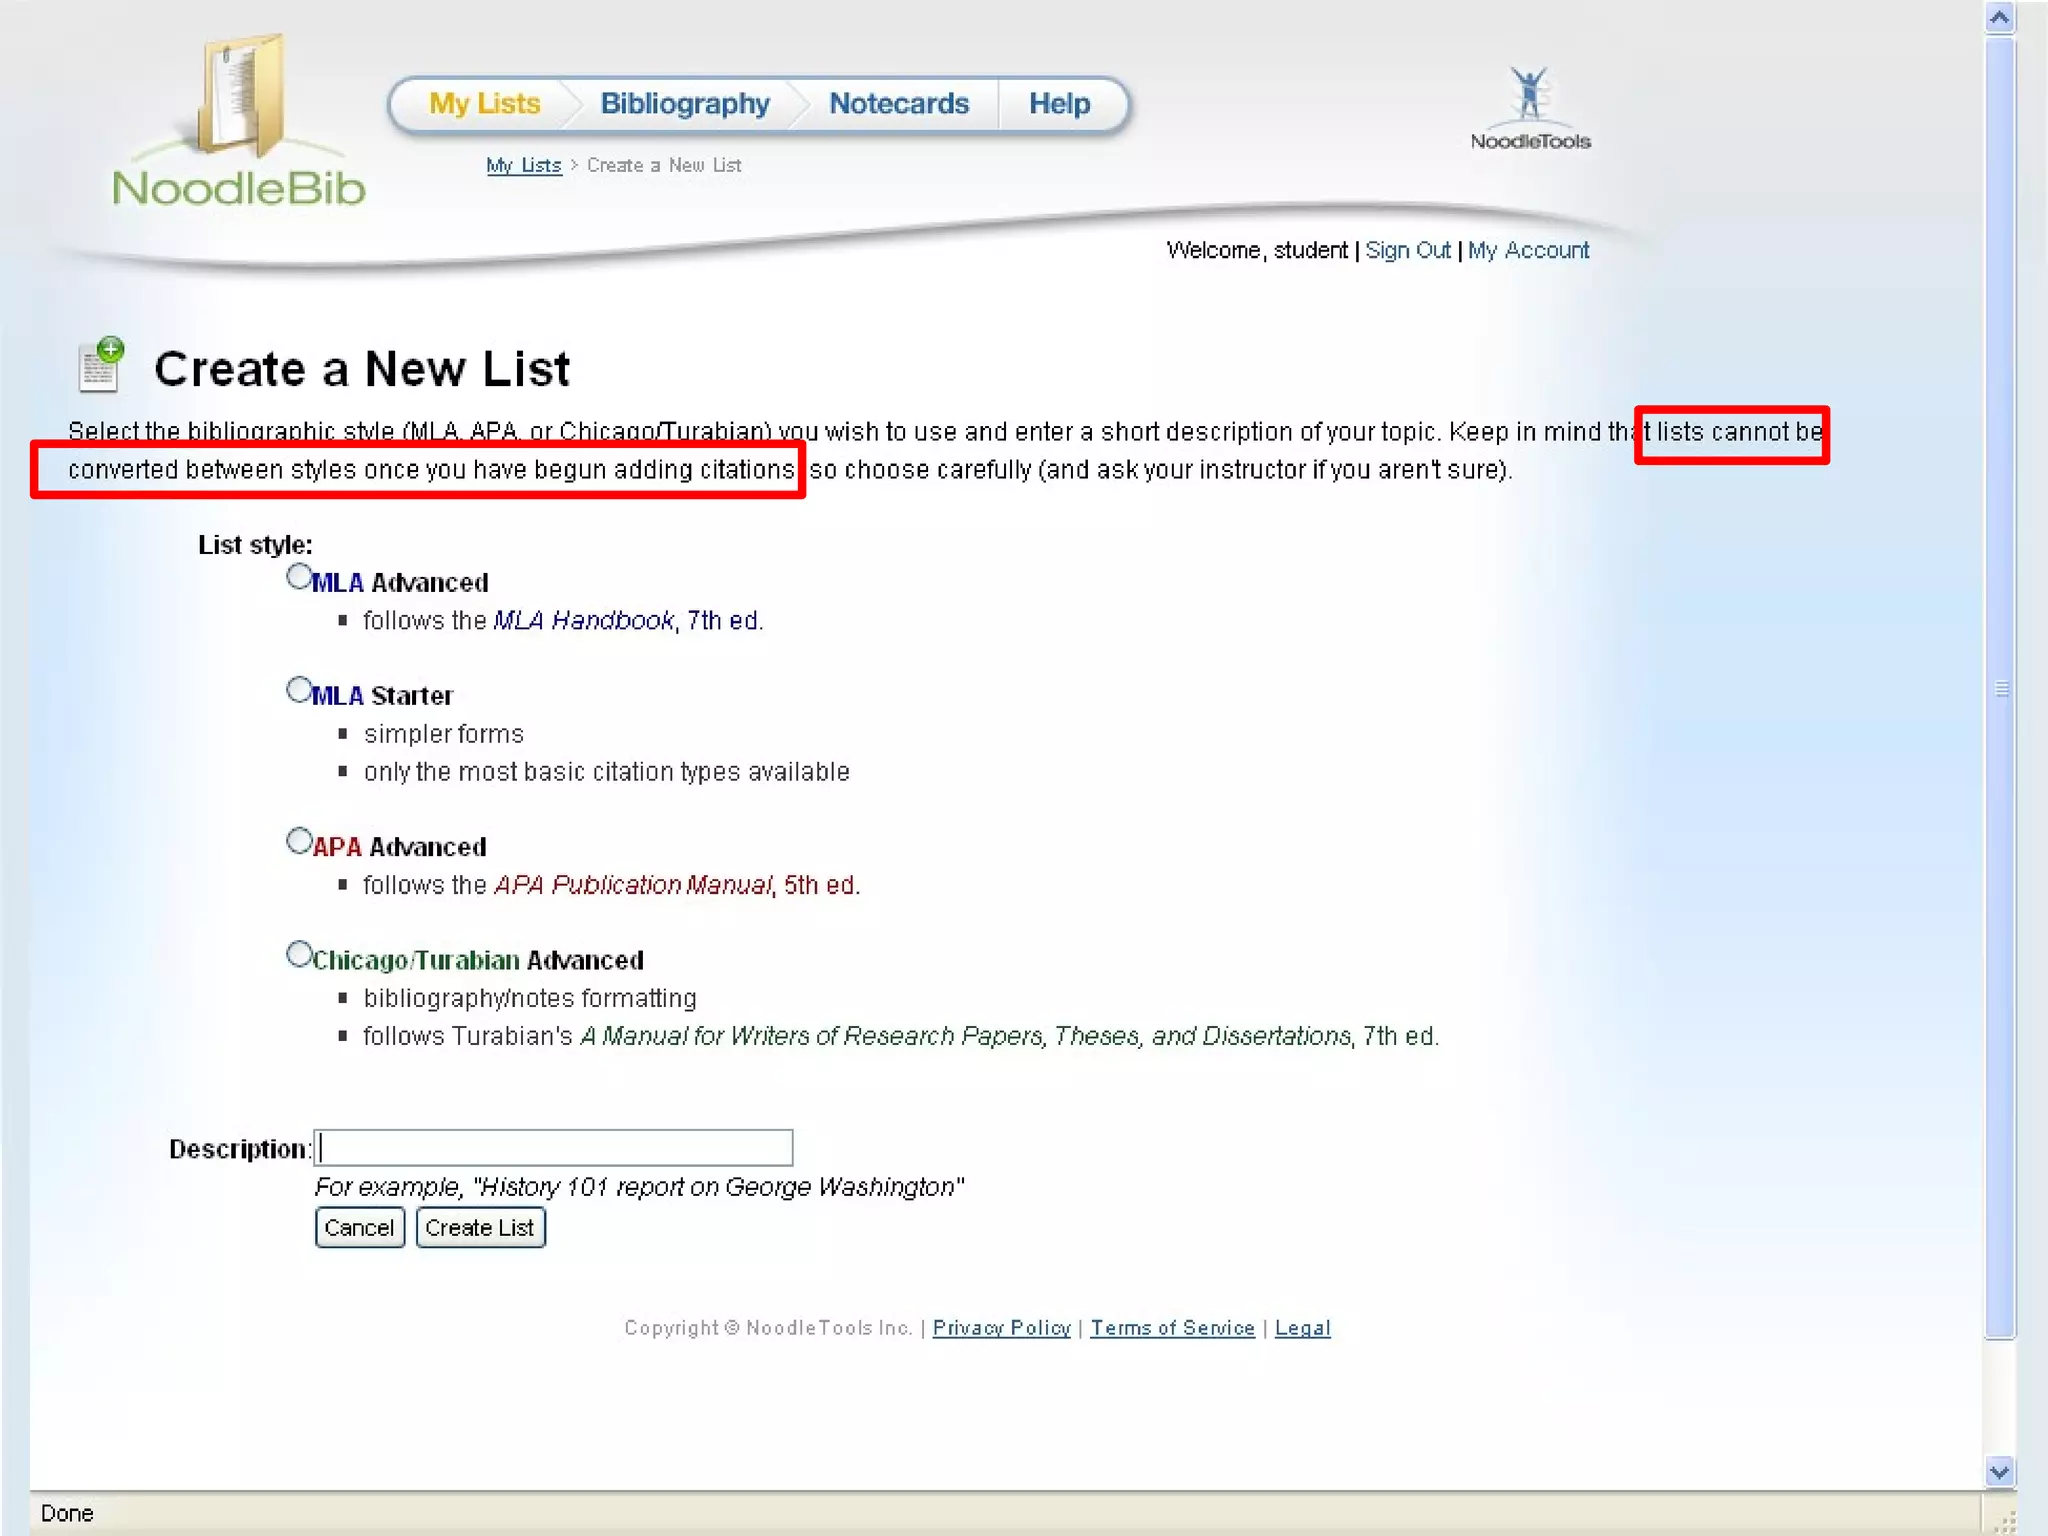
Task: Click the vertical scrollbar thumb
Action: pos(1999,688)
